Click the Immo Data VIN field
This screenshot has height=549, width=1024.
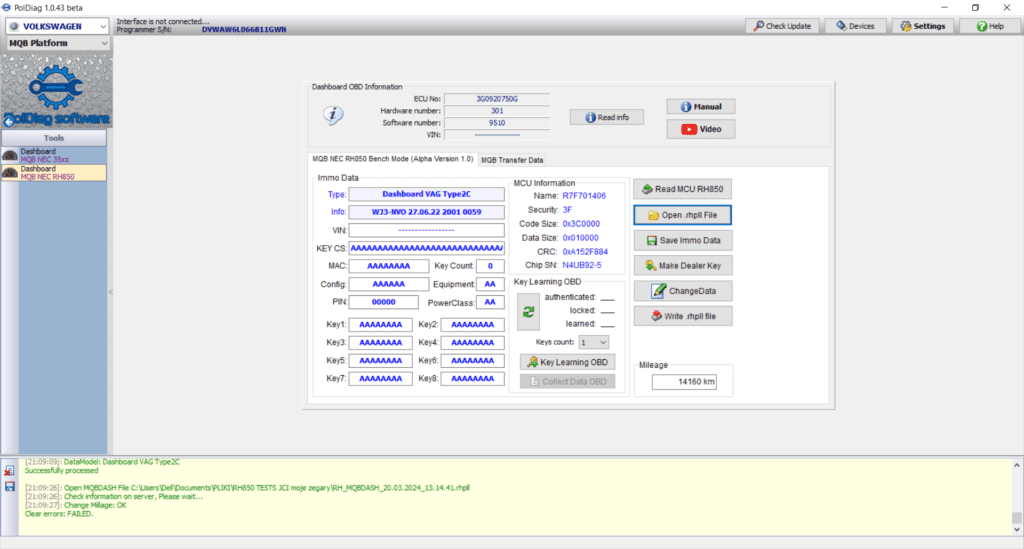coord(426,230)
